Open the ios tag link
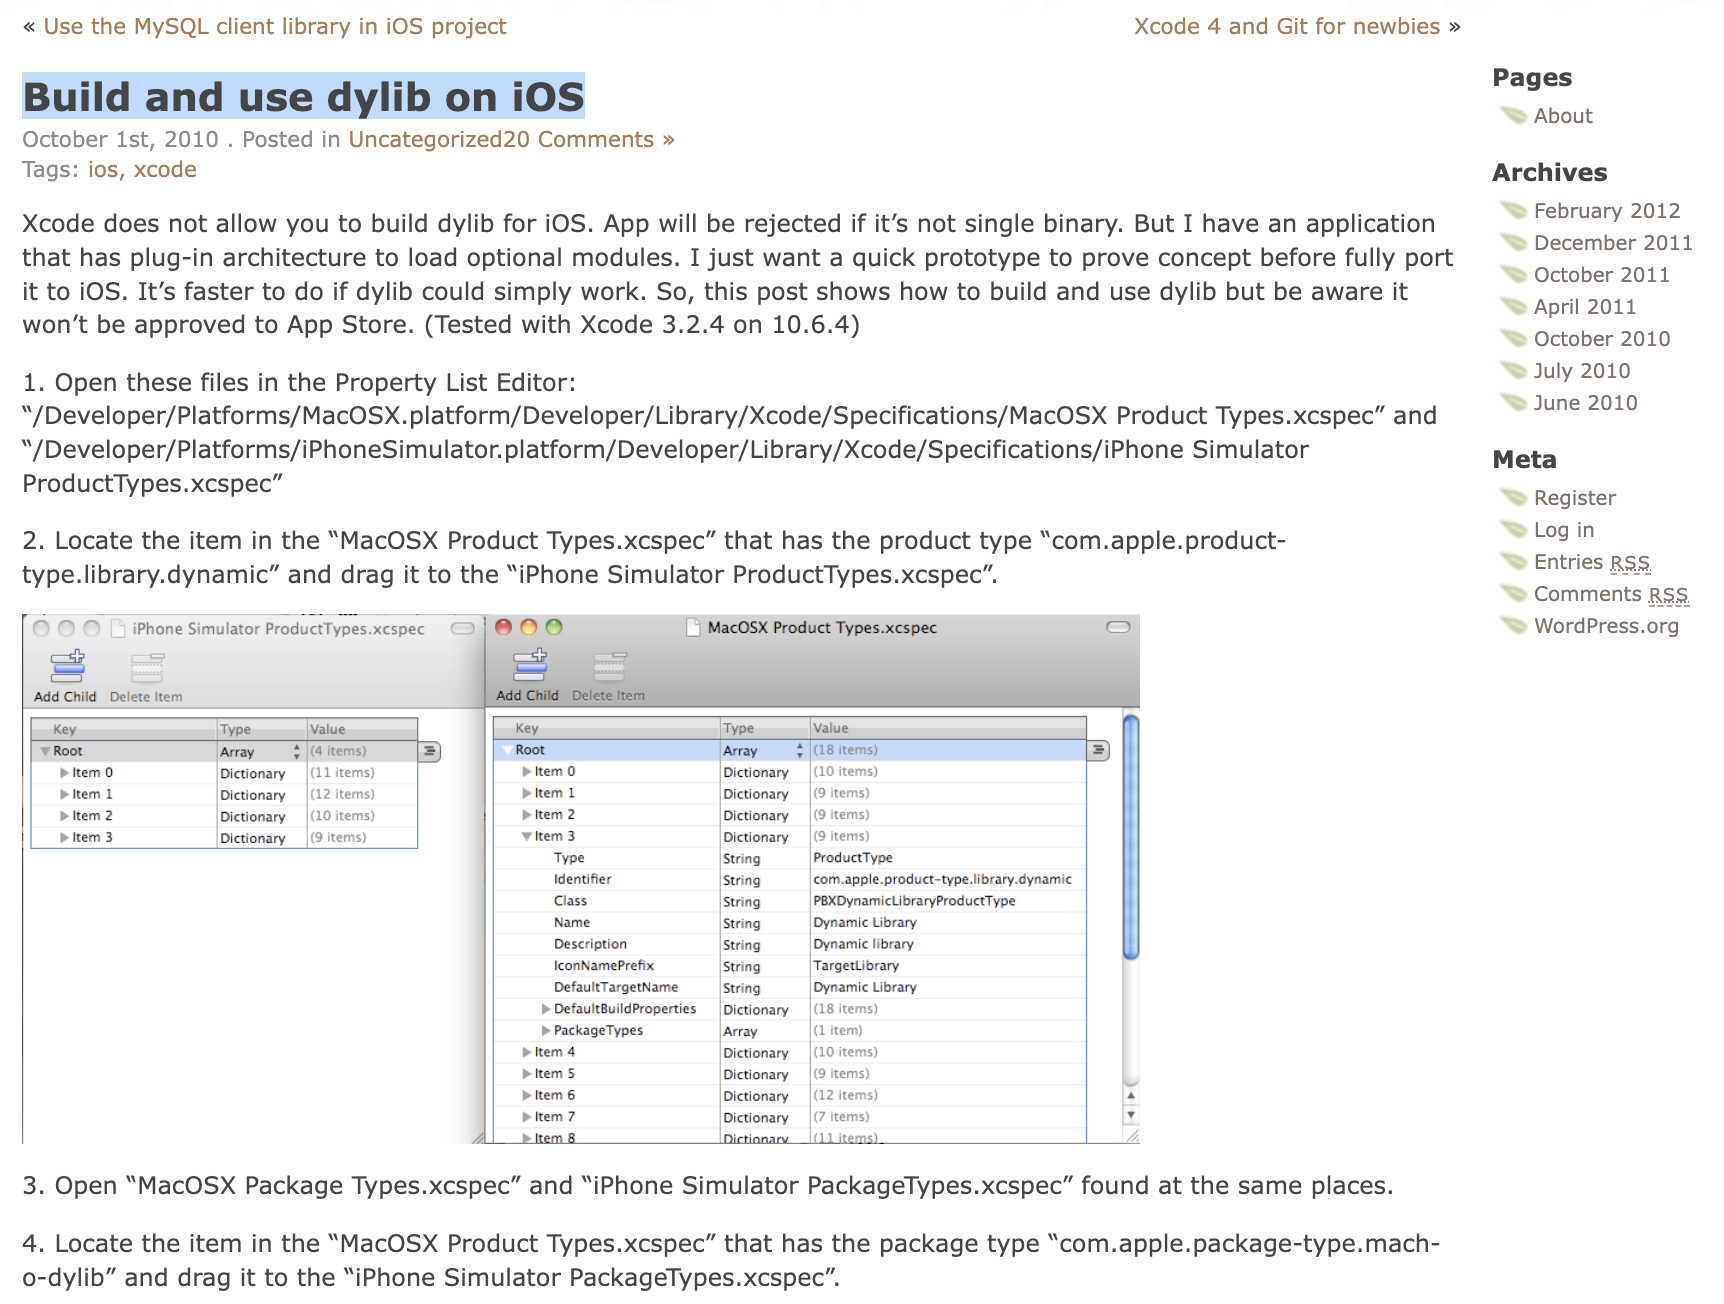The image size is (1724, 1304). [x=103, y=169]
